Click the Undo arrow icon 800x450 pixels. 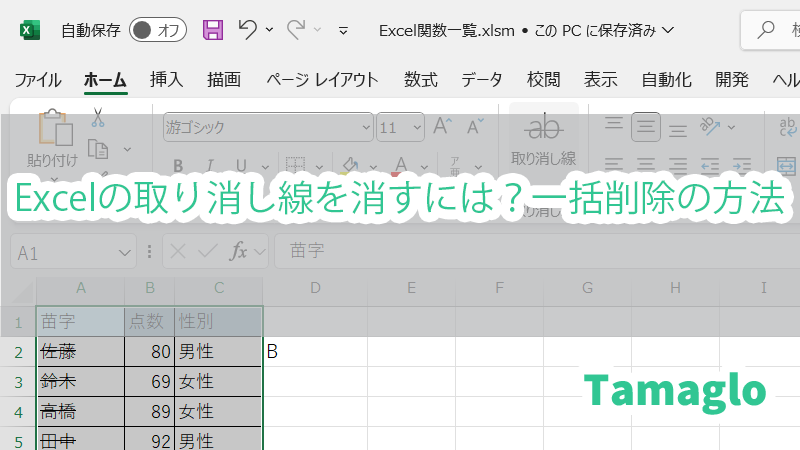coord(249,30)
